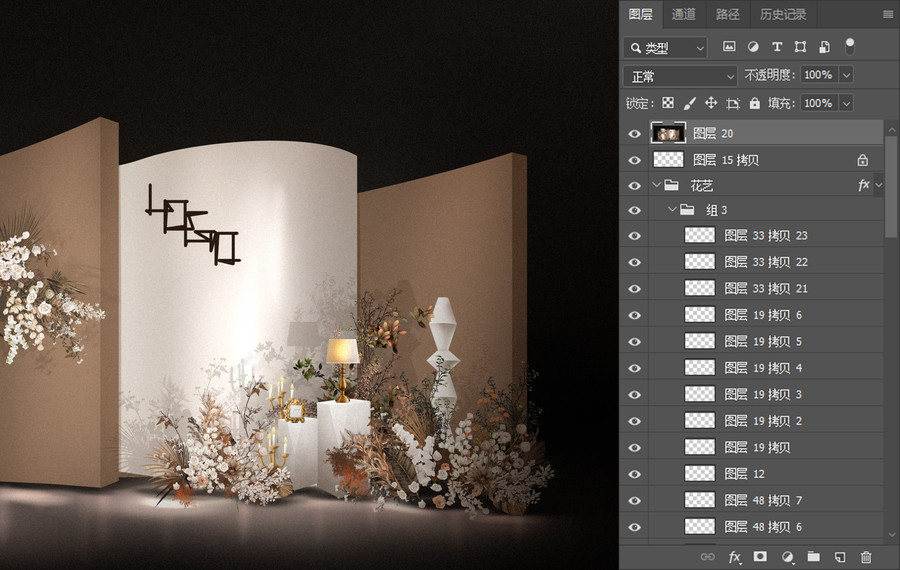Click the folder icon of 组 3
This screenshot has width=900, height=570.
coord(687,210)
